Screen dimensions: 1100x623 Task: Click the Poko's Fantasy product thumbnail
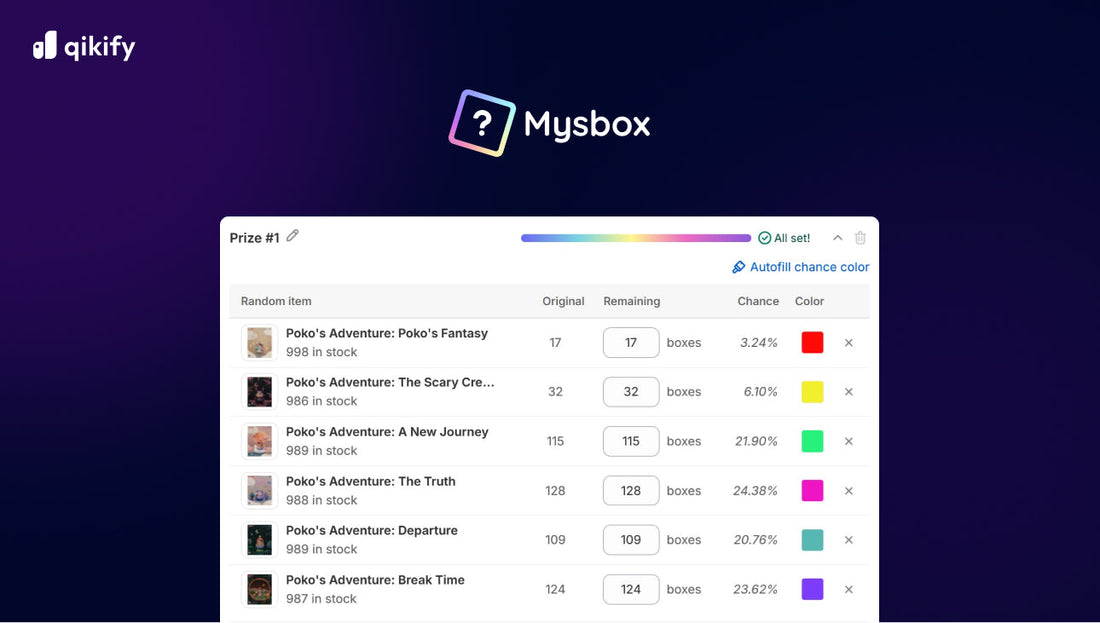coord(260,343)
